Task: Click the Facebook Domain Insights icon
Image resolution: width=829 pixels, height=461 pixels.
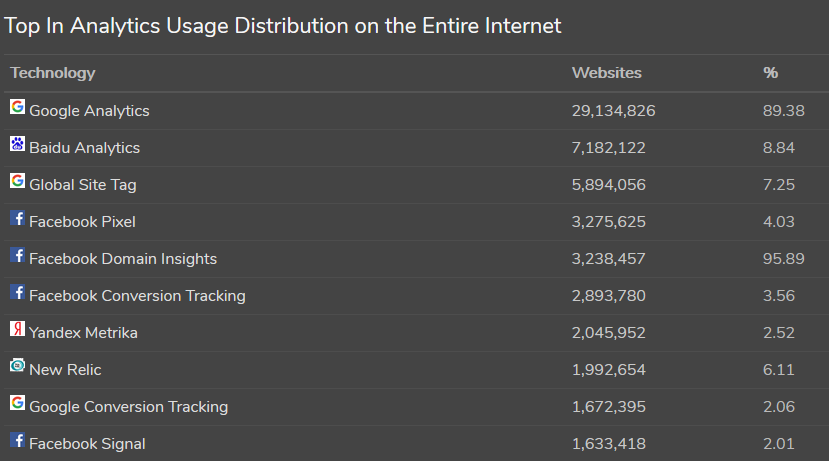Action: click(17, 255)
